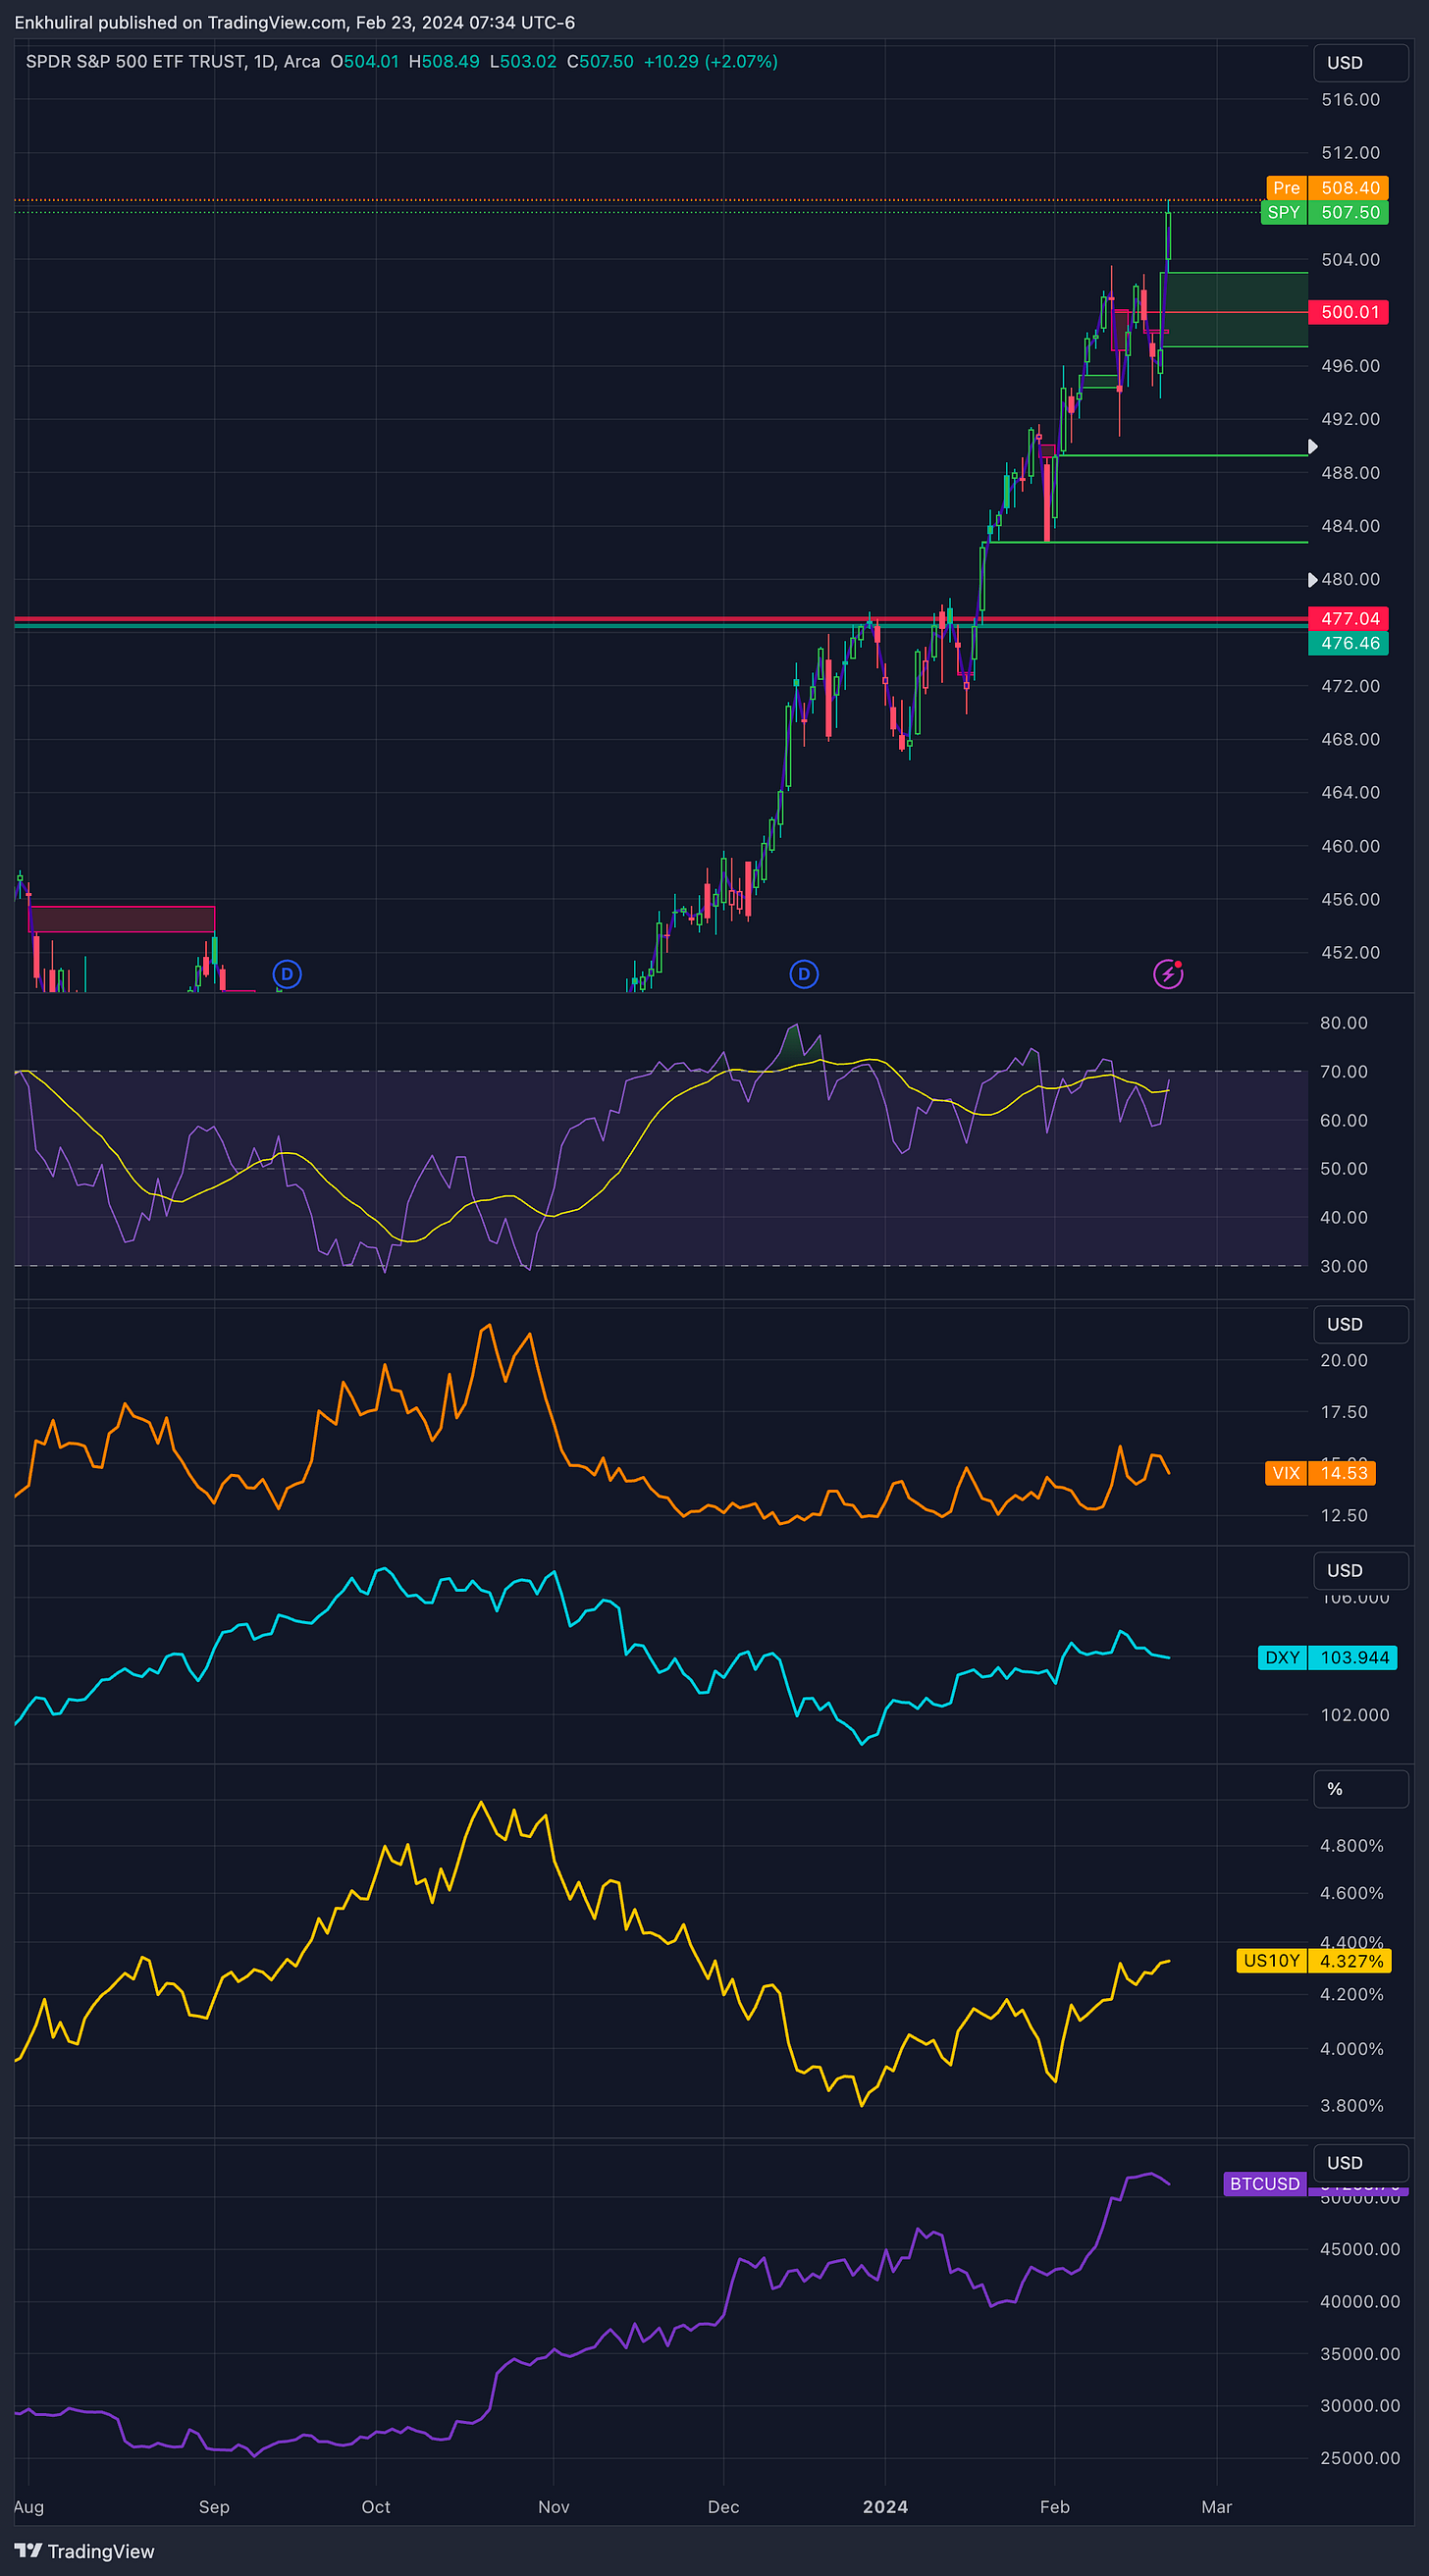This screenshot has height=2576, width=1429.
Task: Click the open value O504.01
Action: 365,62
